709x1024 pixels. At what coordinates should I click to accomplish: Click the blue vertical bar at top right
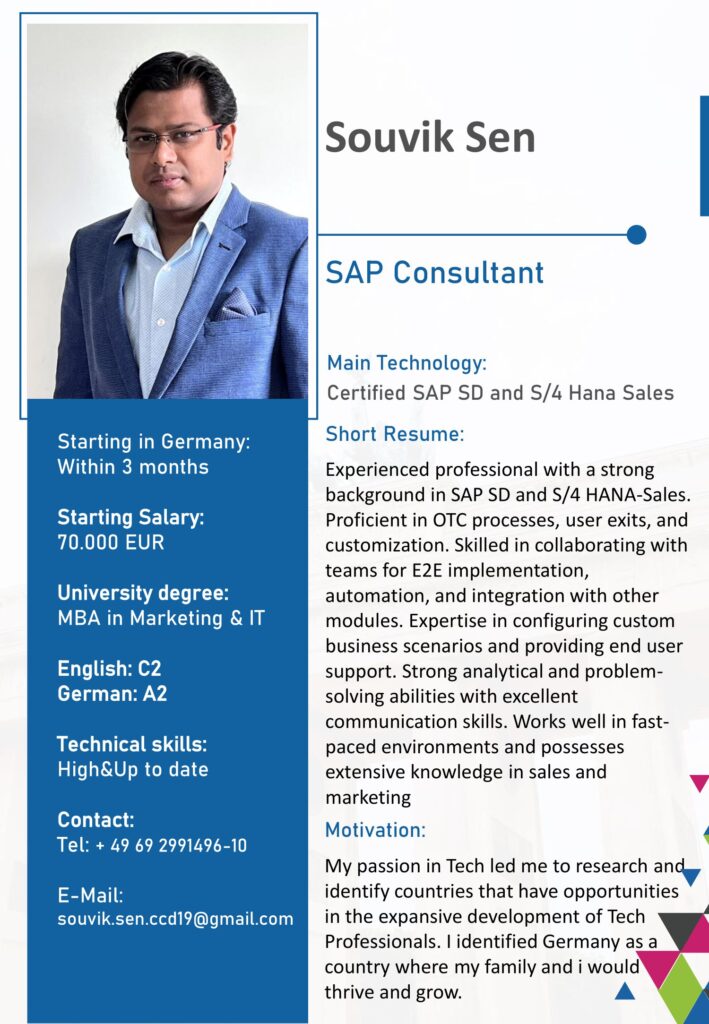click(x=704, y=157)
